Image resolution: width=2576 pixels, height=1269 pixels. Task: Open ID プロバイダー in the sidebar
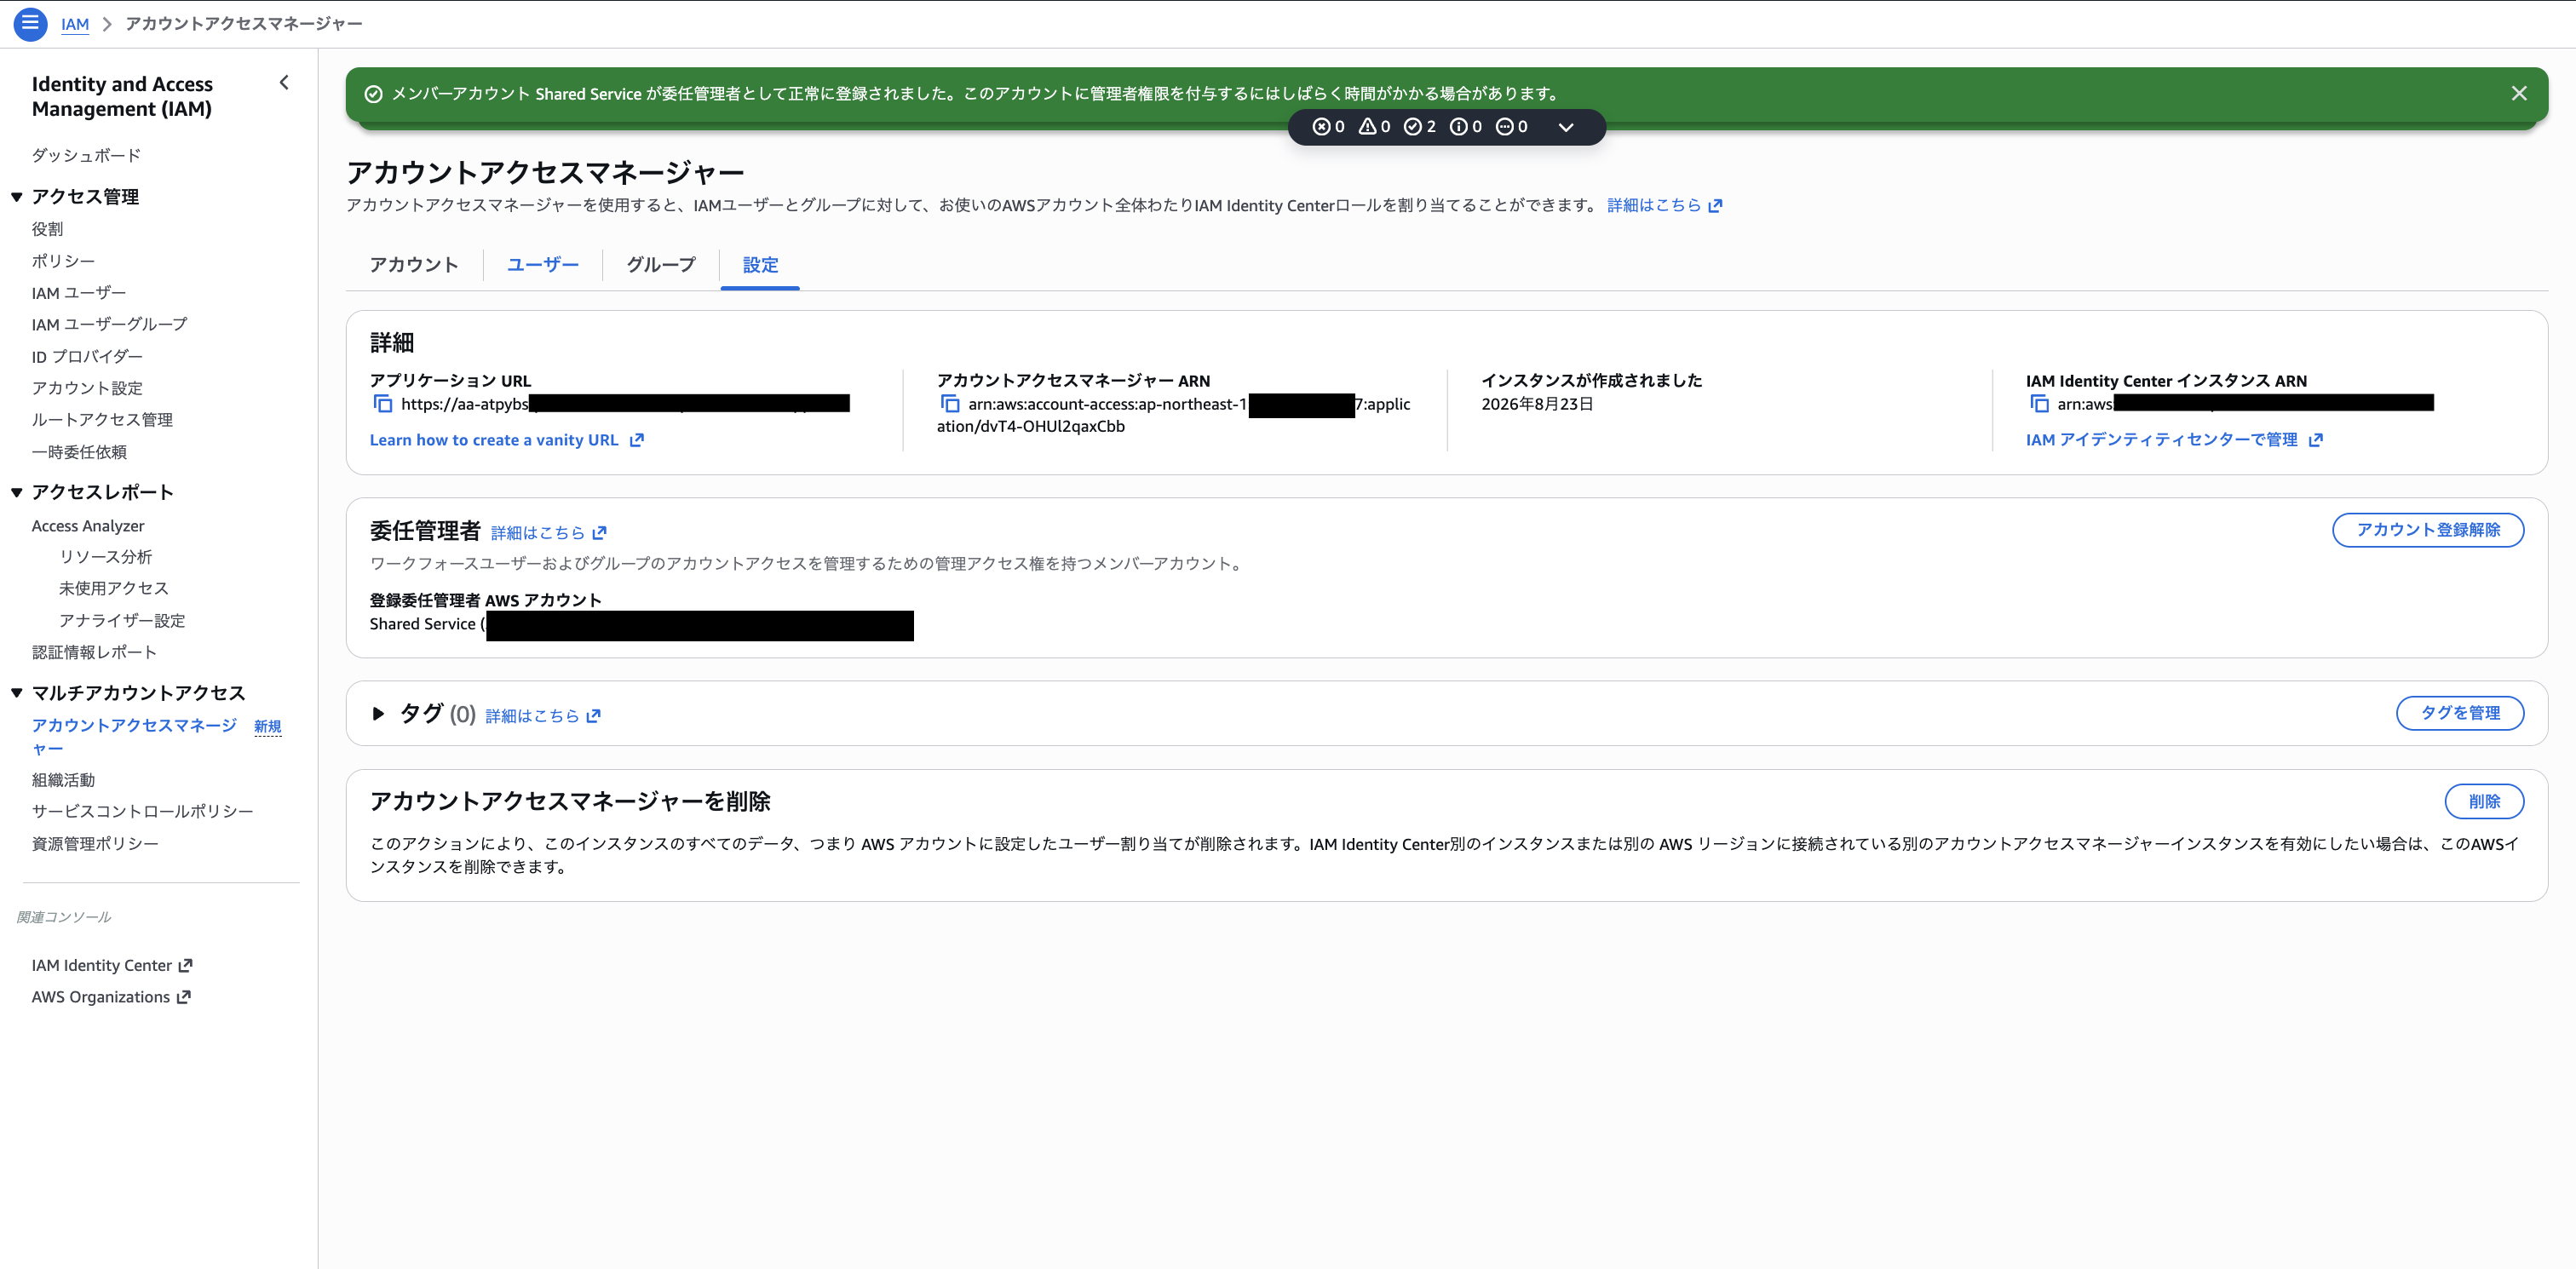pos(87,356)
